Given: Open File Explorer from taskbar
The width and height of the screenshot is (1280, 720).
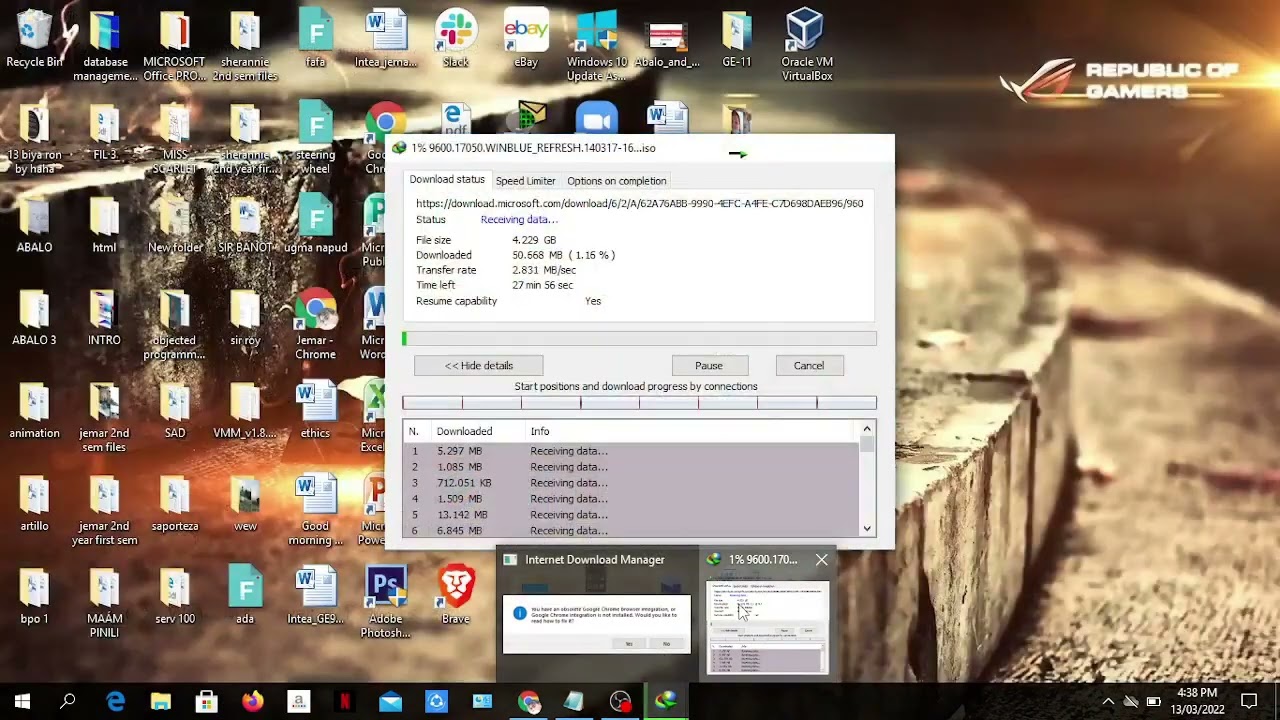Looking at the screenshot, I should 161,702.
